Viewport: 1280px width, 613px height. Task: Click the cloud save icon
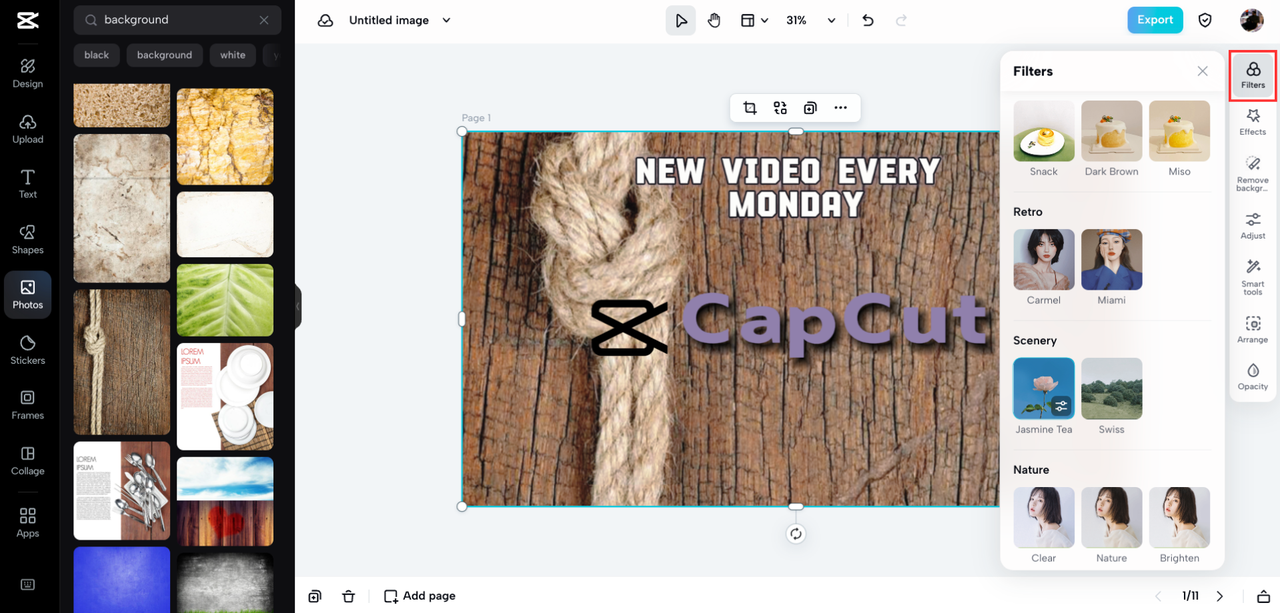coord(325,20)
